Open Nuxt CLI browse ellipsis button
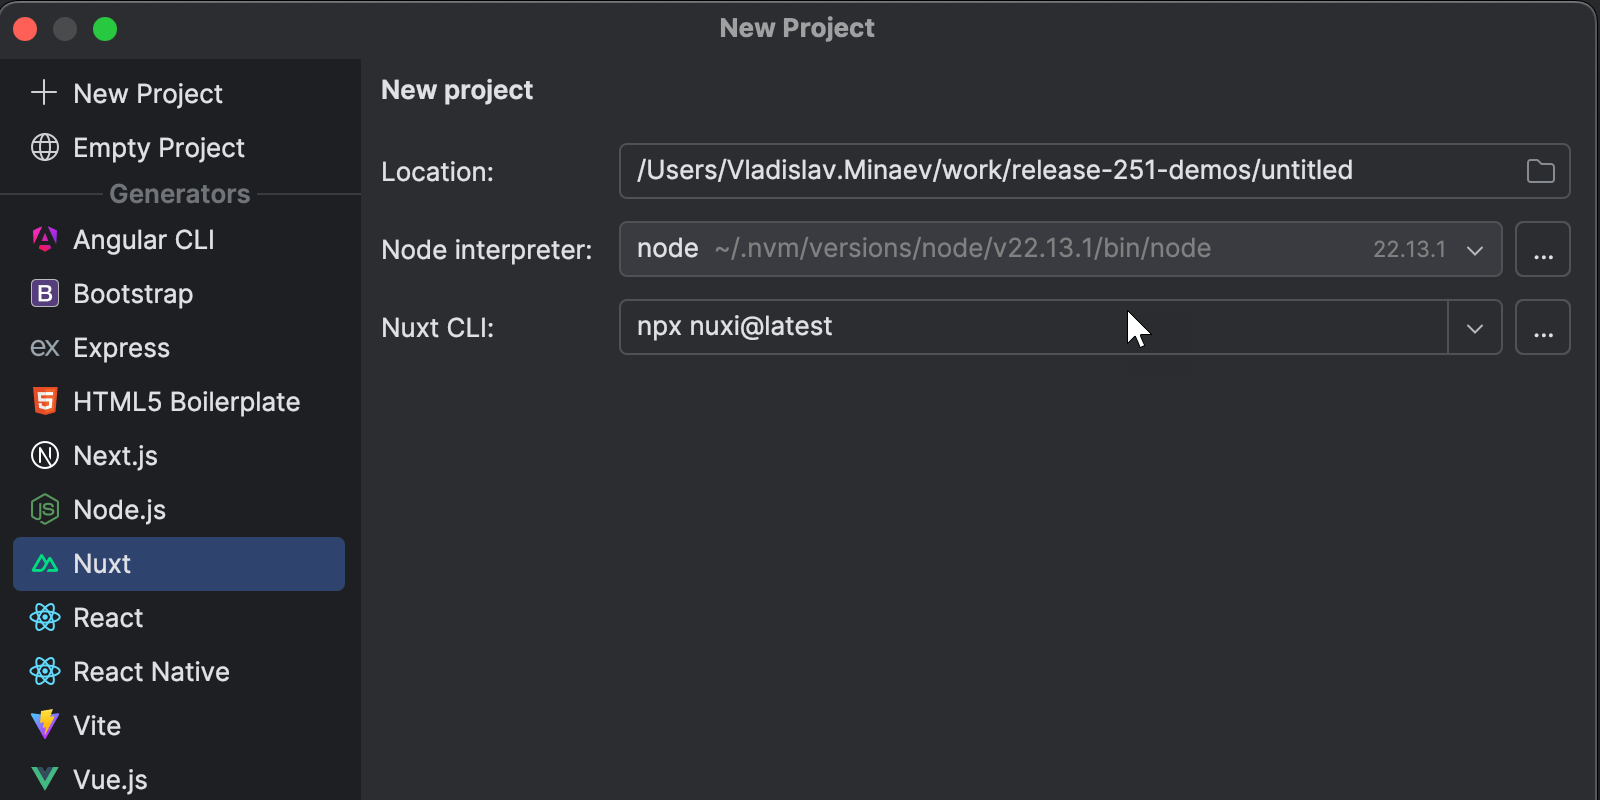The image size is (1600, 800). (x=1542, y=328)
